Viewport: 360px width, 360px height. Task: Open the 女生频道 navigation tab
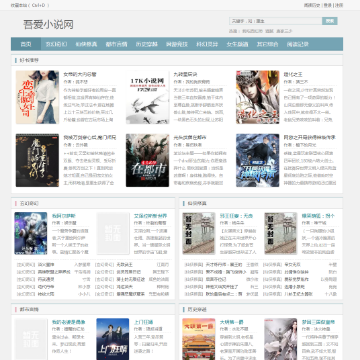pyautogui.click(x=237, y=44)
